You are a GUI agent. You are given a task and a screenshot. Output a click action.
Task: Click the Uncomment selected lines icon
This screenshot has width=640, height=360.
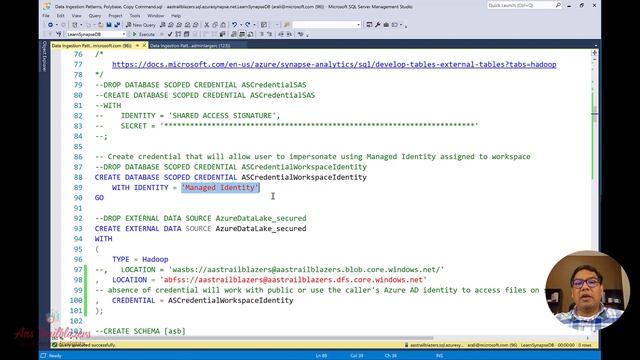pyautogui.click(x=270, y=34)
